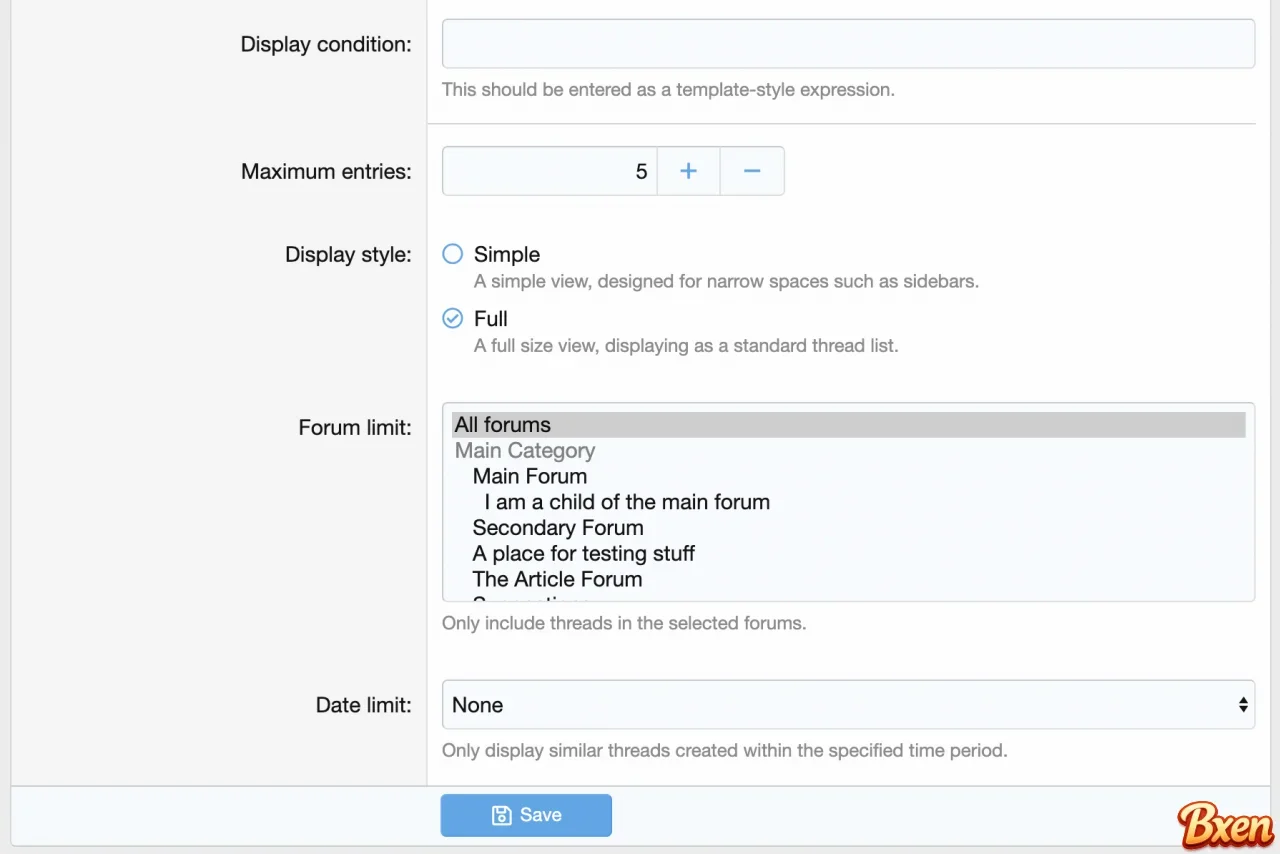Image resolution: width=1280 pixels, height=854 pixels.
Task: Click the Display condition text field
Action: tap(848, 43)
